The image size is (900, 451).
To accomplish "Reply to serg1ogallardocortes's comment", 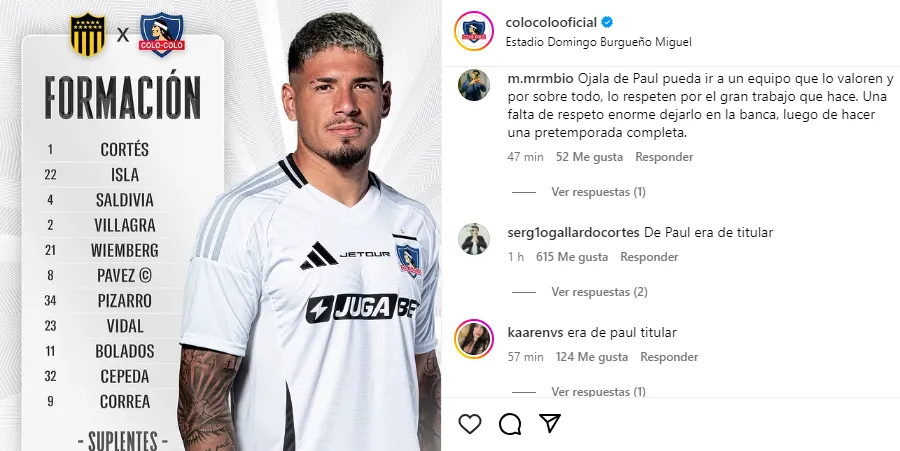I will click(649, 257).
